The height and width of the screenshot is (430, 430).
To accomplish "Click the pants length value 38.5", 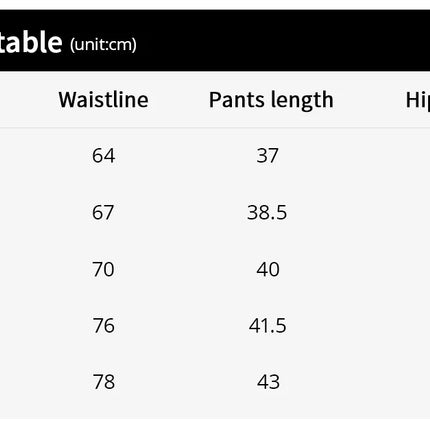I will coord(267,212).
